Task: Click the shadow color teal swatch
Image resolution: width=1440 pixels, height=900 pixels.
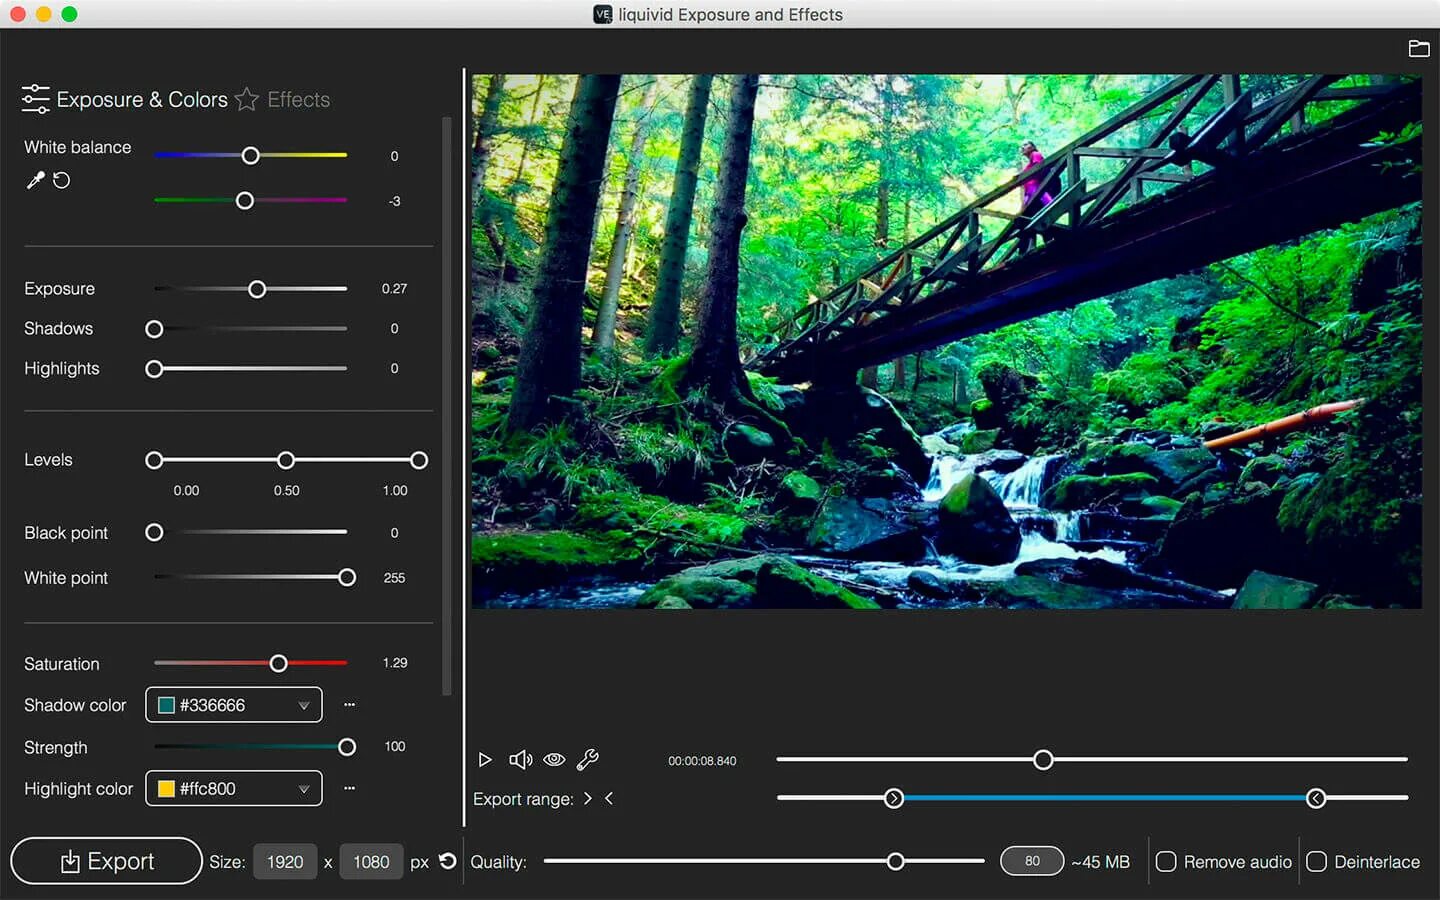Action: click(x=167, y=705)
